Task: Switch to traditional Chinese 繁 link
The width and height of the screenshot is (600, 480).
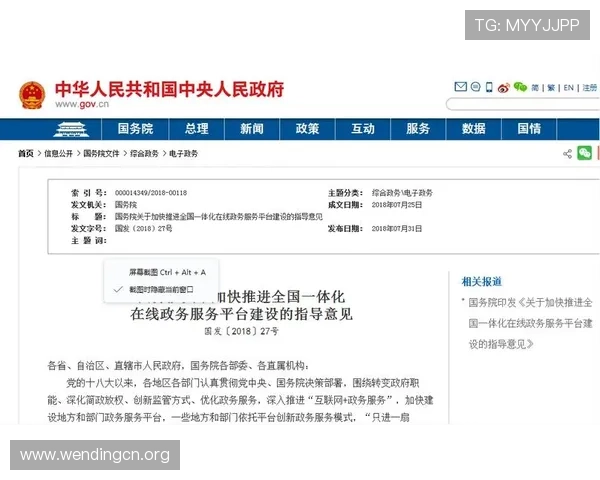Action: click(x=551, y=88)
